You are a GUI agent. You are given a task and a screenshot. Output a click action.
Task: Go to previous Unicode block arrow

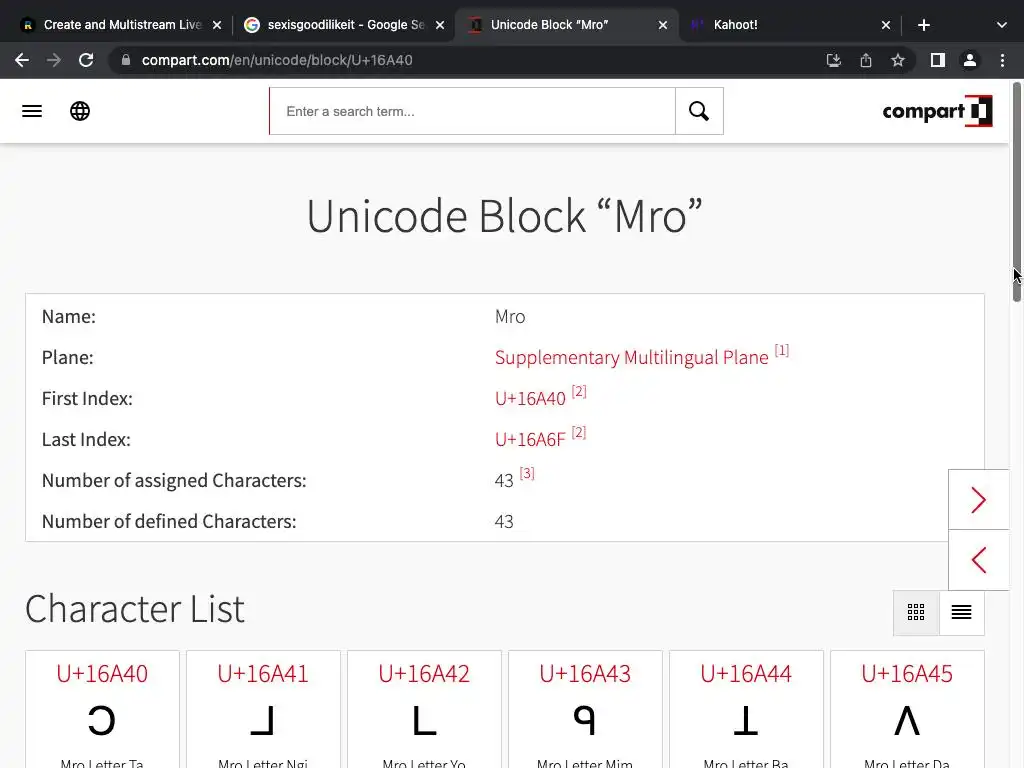[x=978, y=560]
